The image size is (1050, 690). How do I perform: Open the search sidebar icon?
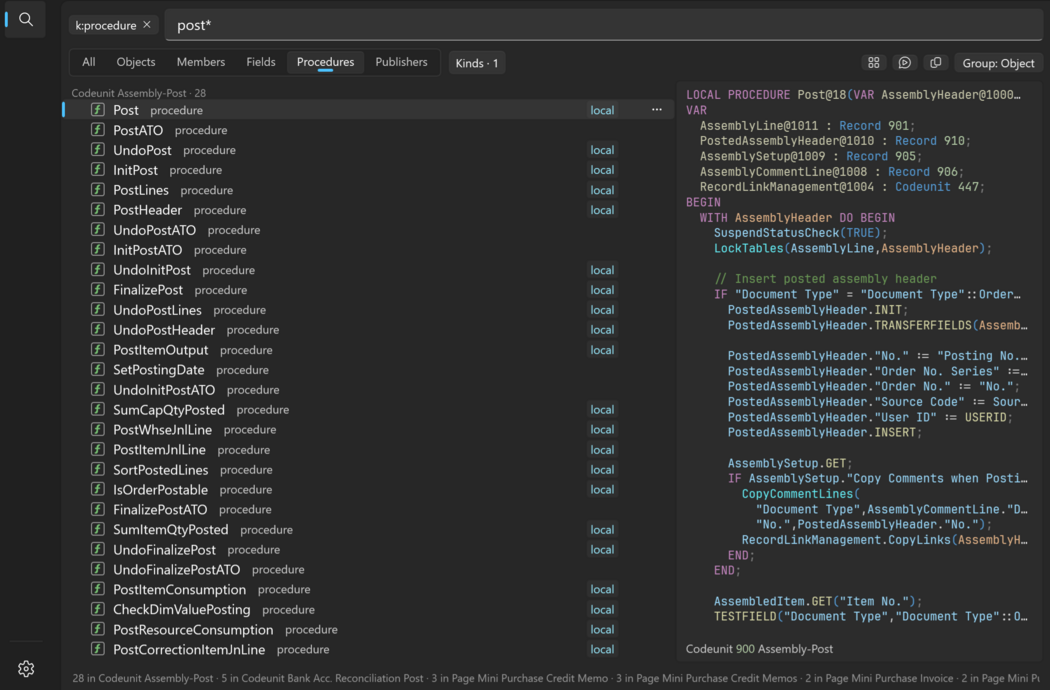click(25, 19)
